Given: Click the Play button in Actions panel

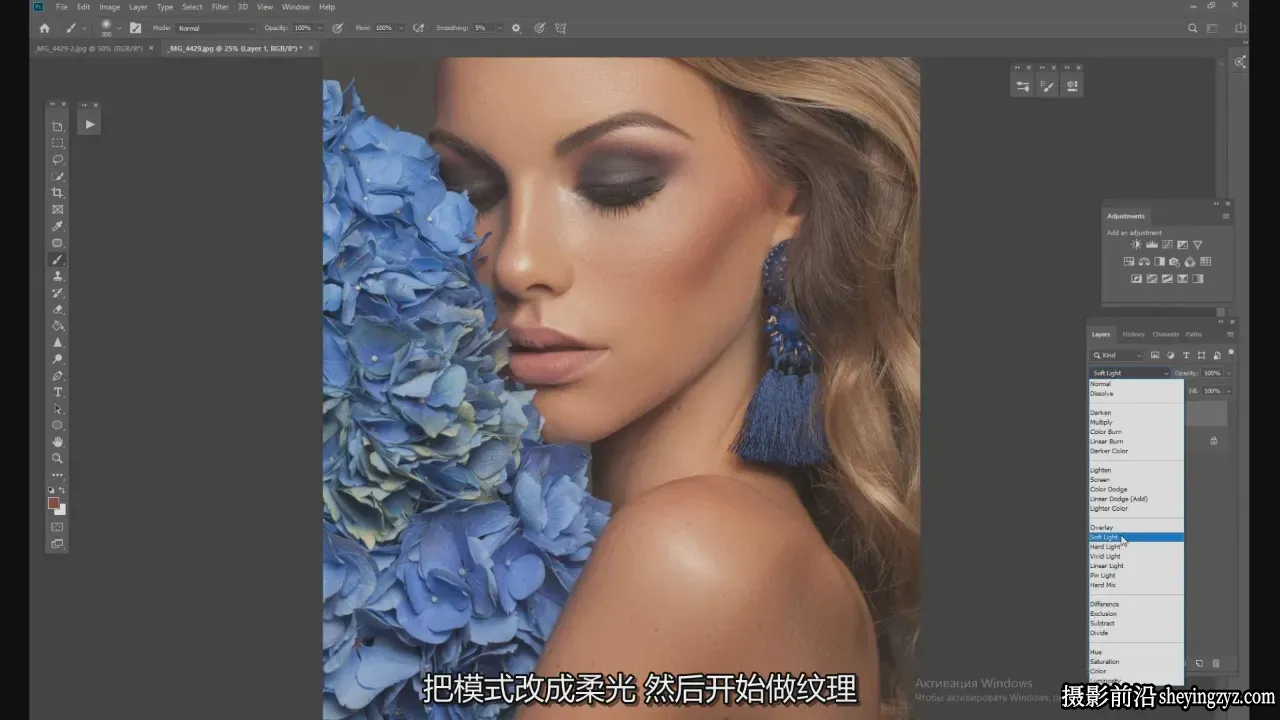Looking at the screenshot, I should (89, 124).
